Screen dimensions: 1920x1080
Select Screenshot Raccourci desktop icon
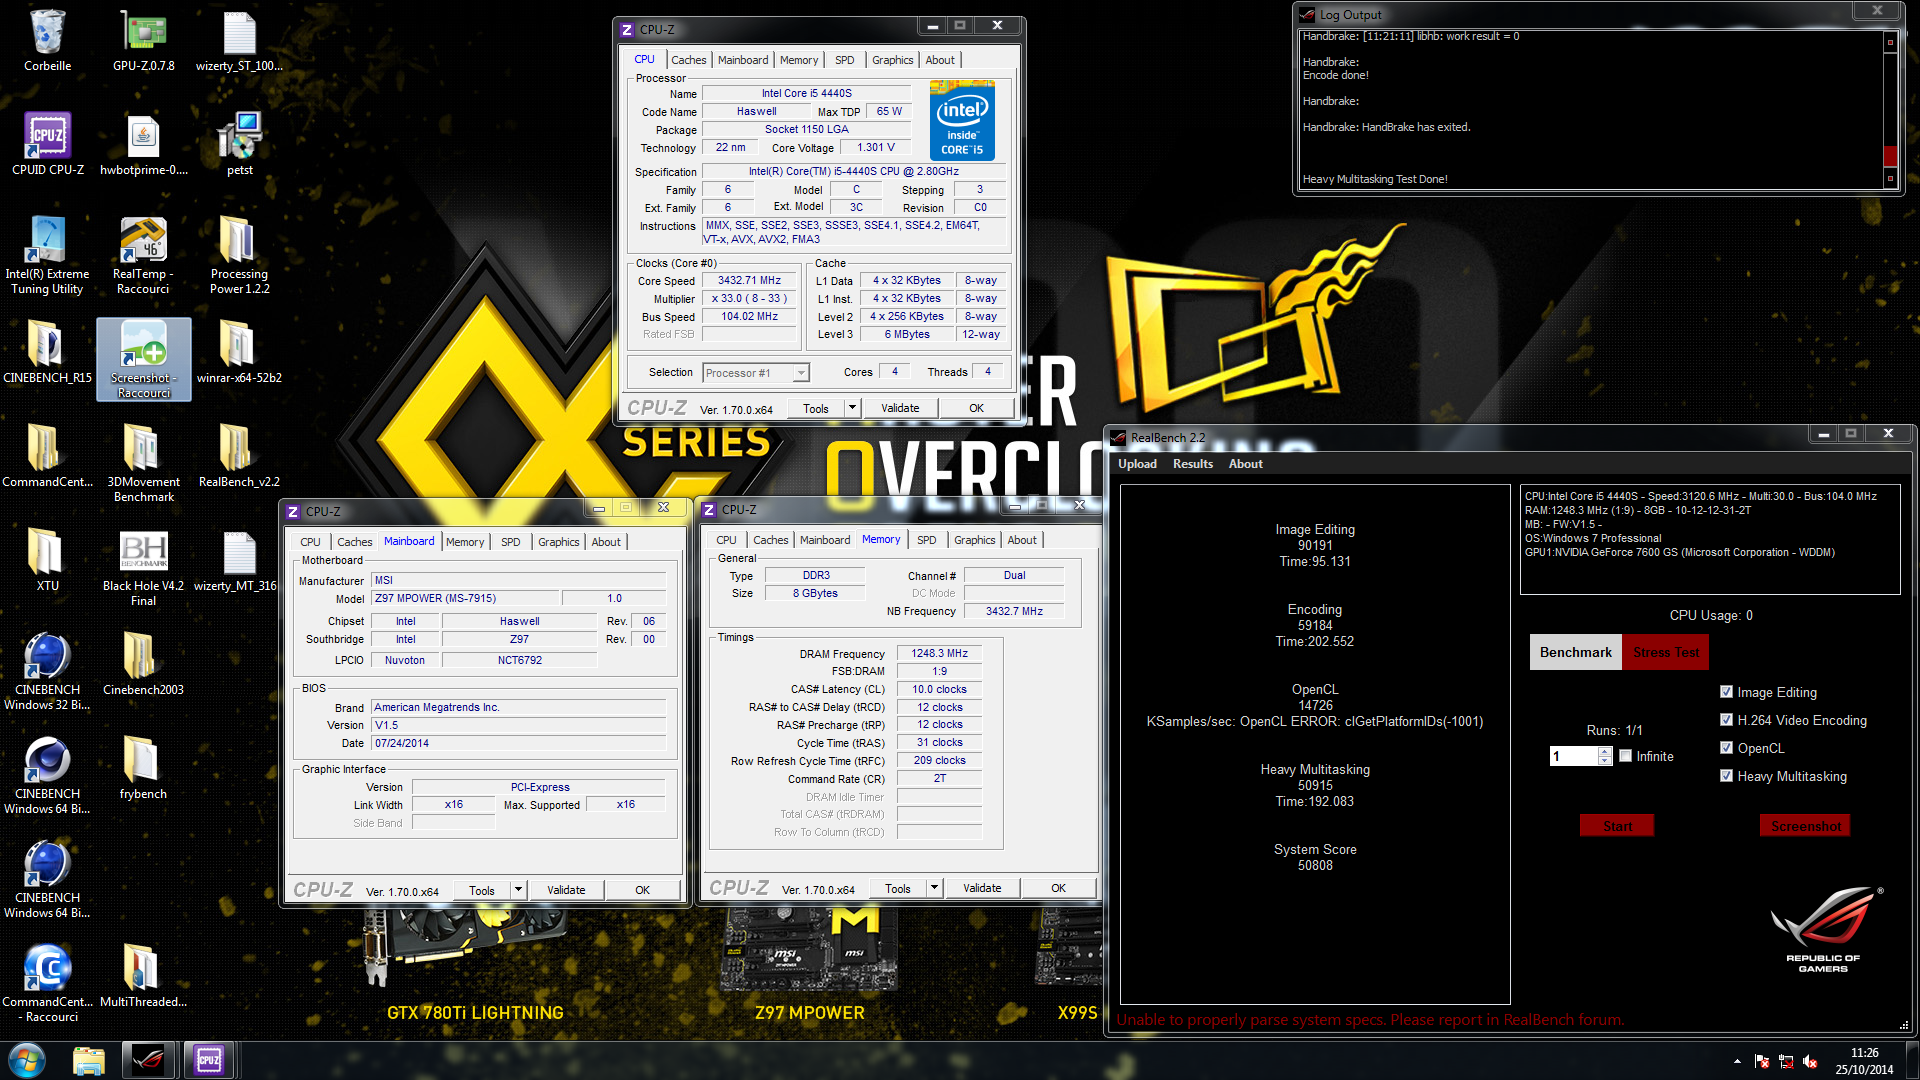click(x=143, y=359)
